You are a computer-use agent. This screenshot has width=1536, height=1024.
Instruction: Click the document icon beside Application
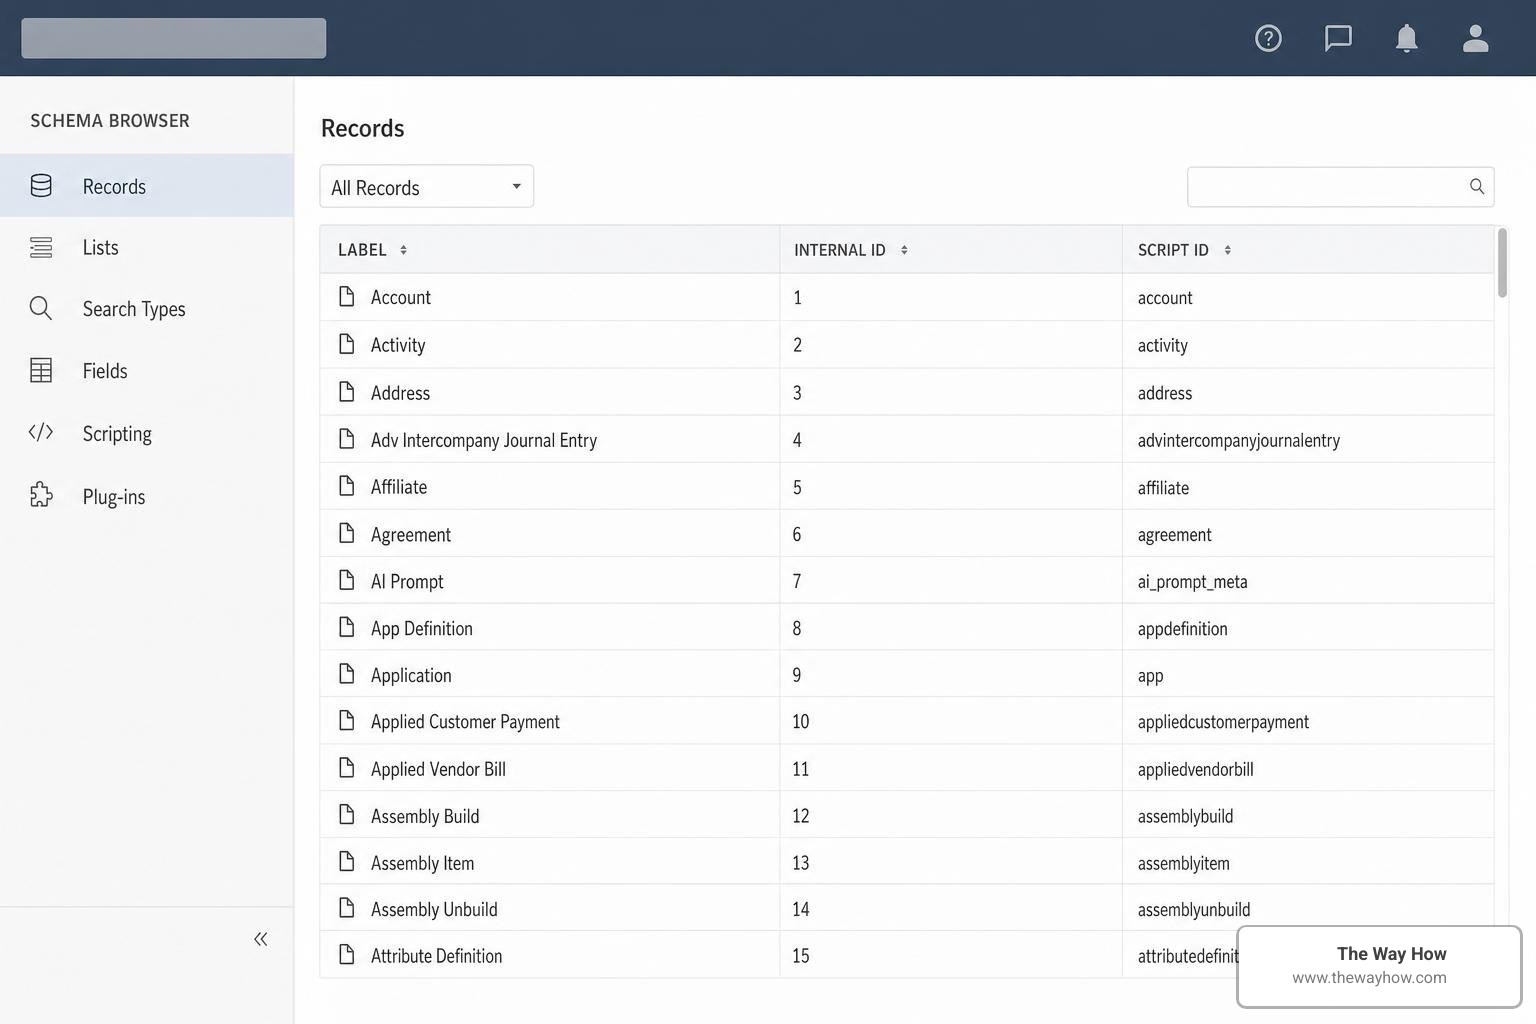pos(347,674)
